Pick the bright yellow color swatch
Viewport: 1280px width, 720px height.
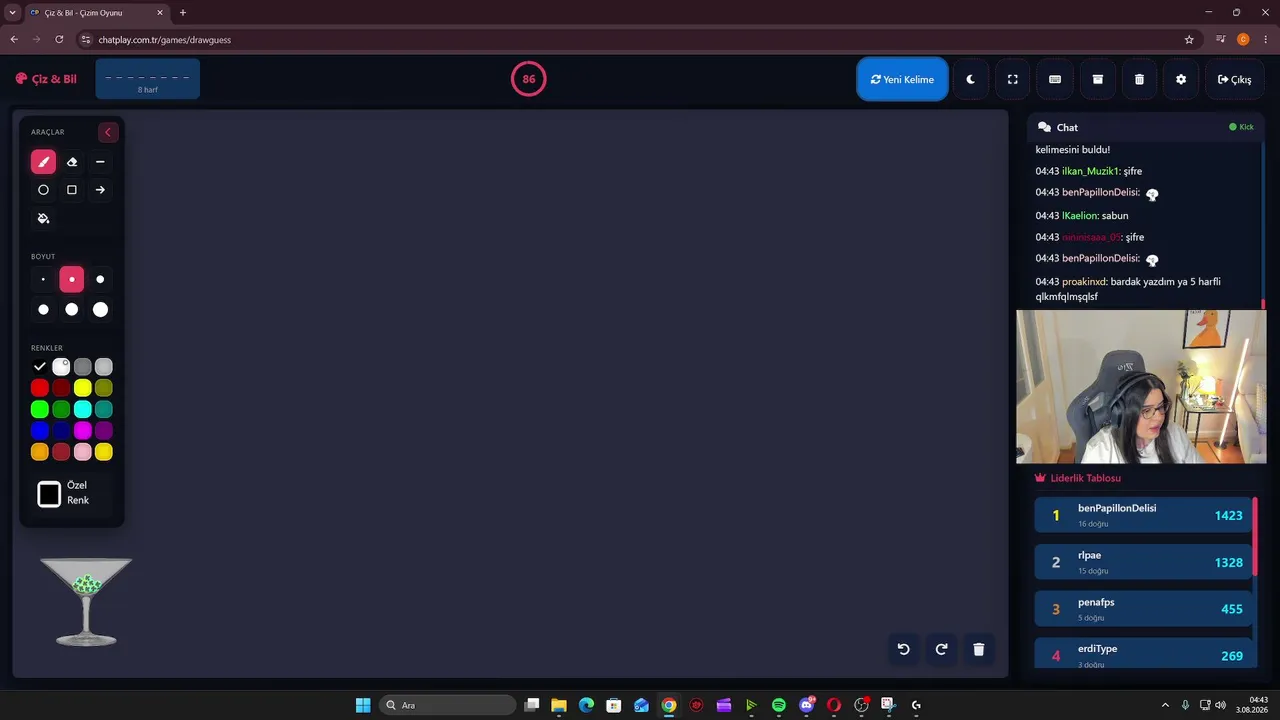83,388
